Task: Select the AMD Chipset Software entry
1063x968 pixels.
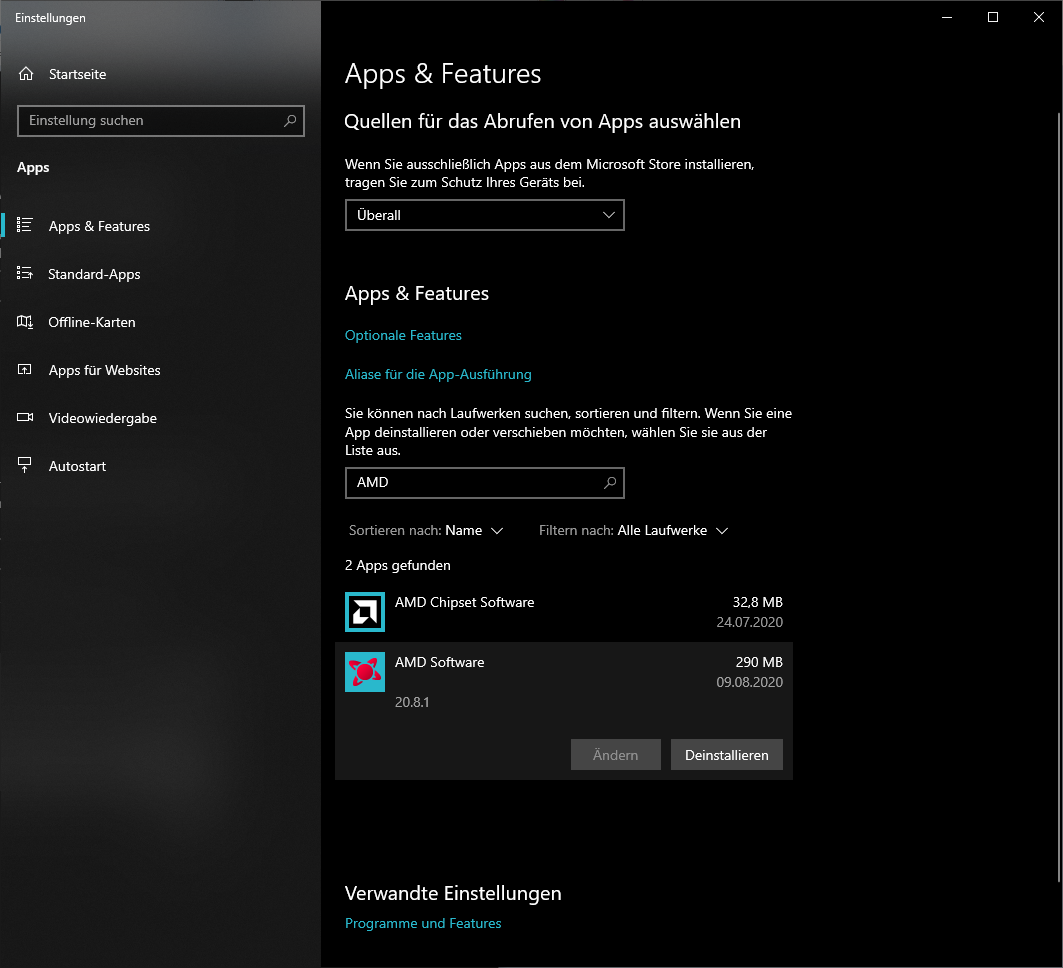Action: click(564, 612)
